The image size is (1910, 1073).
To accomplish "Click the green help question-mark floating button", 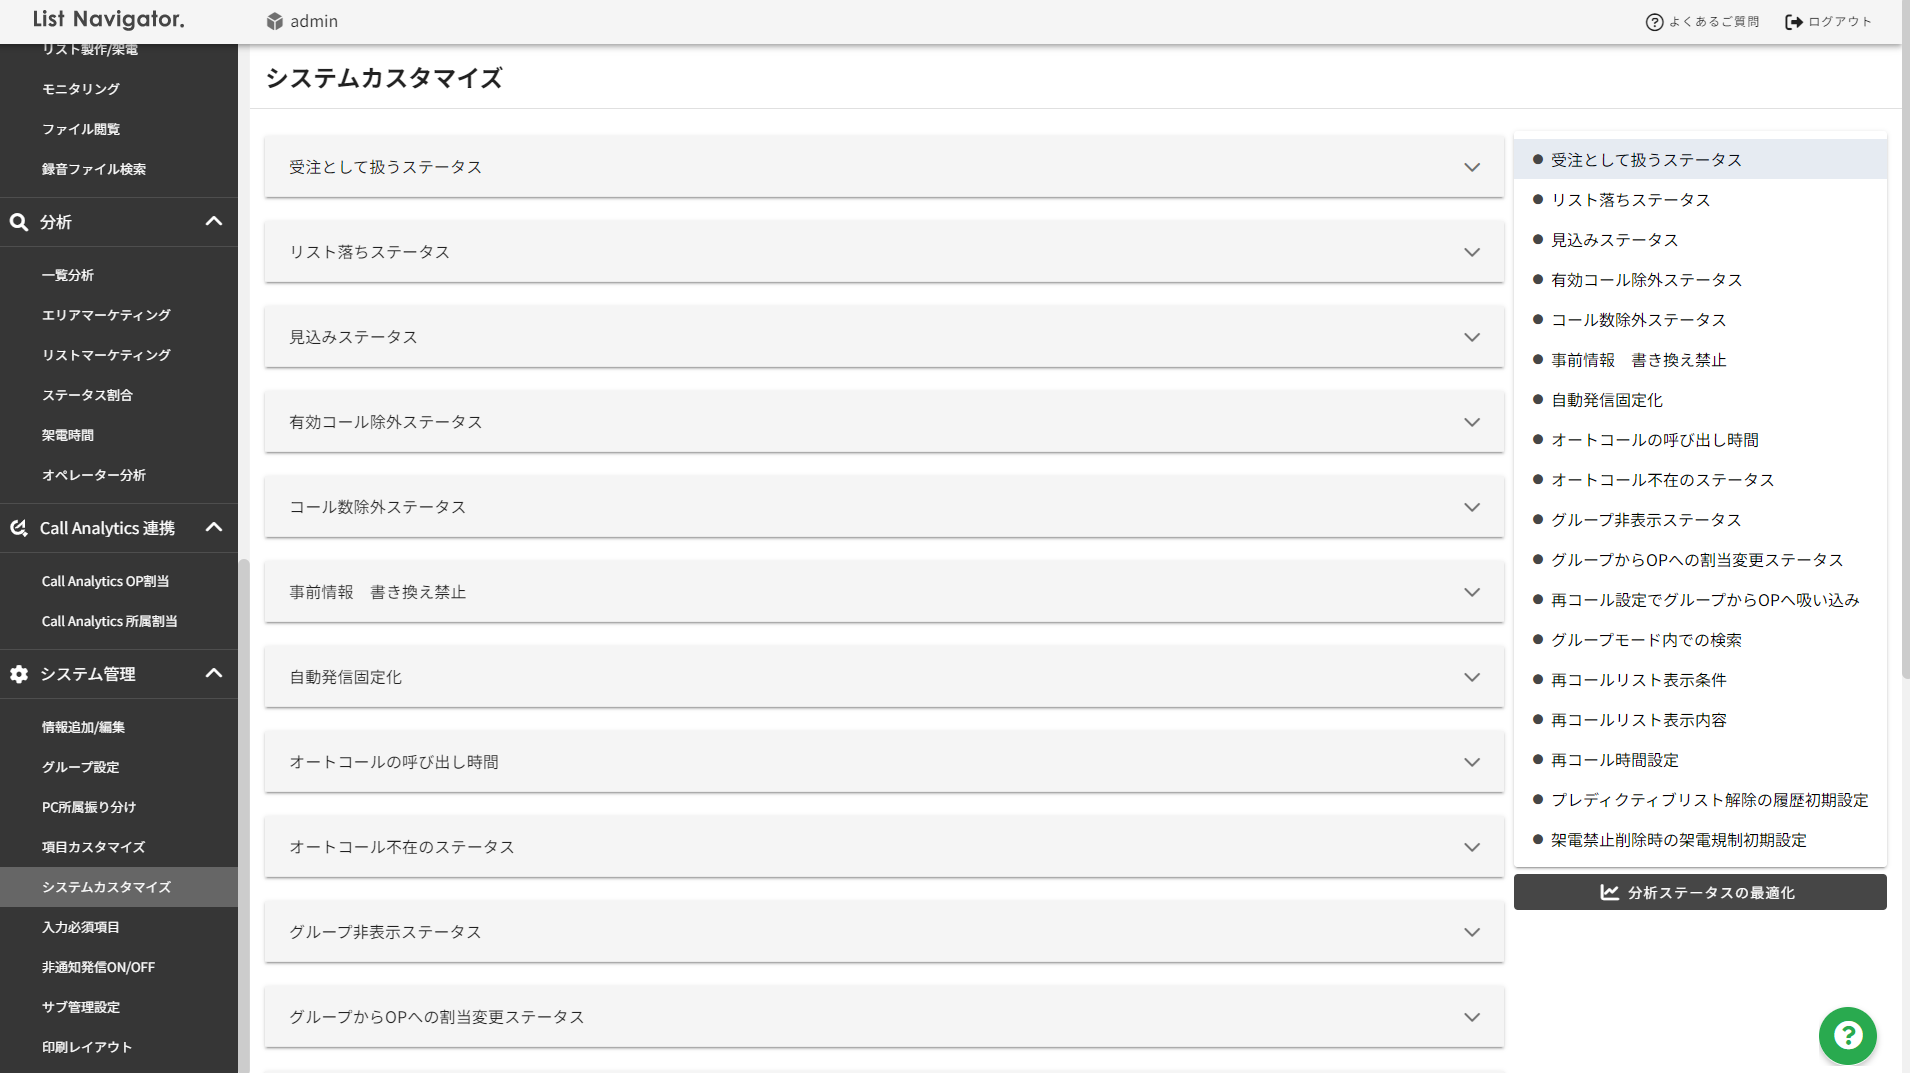I will (x=1847, y=1035).
